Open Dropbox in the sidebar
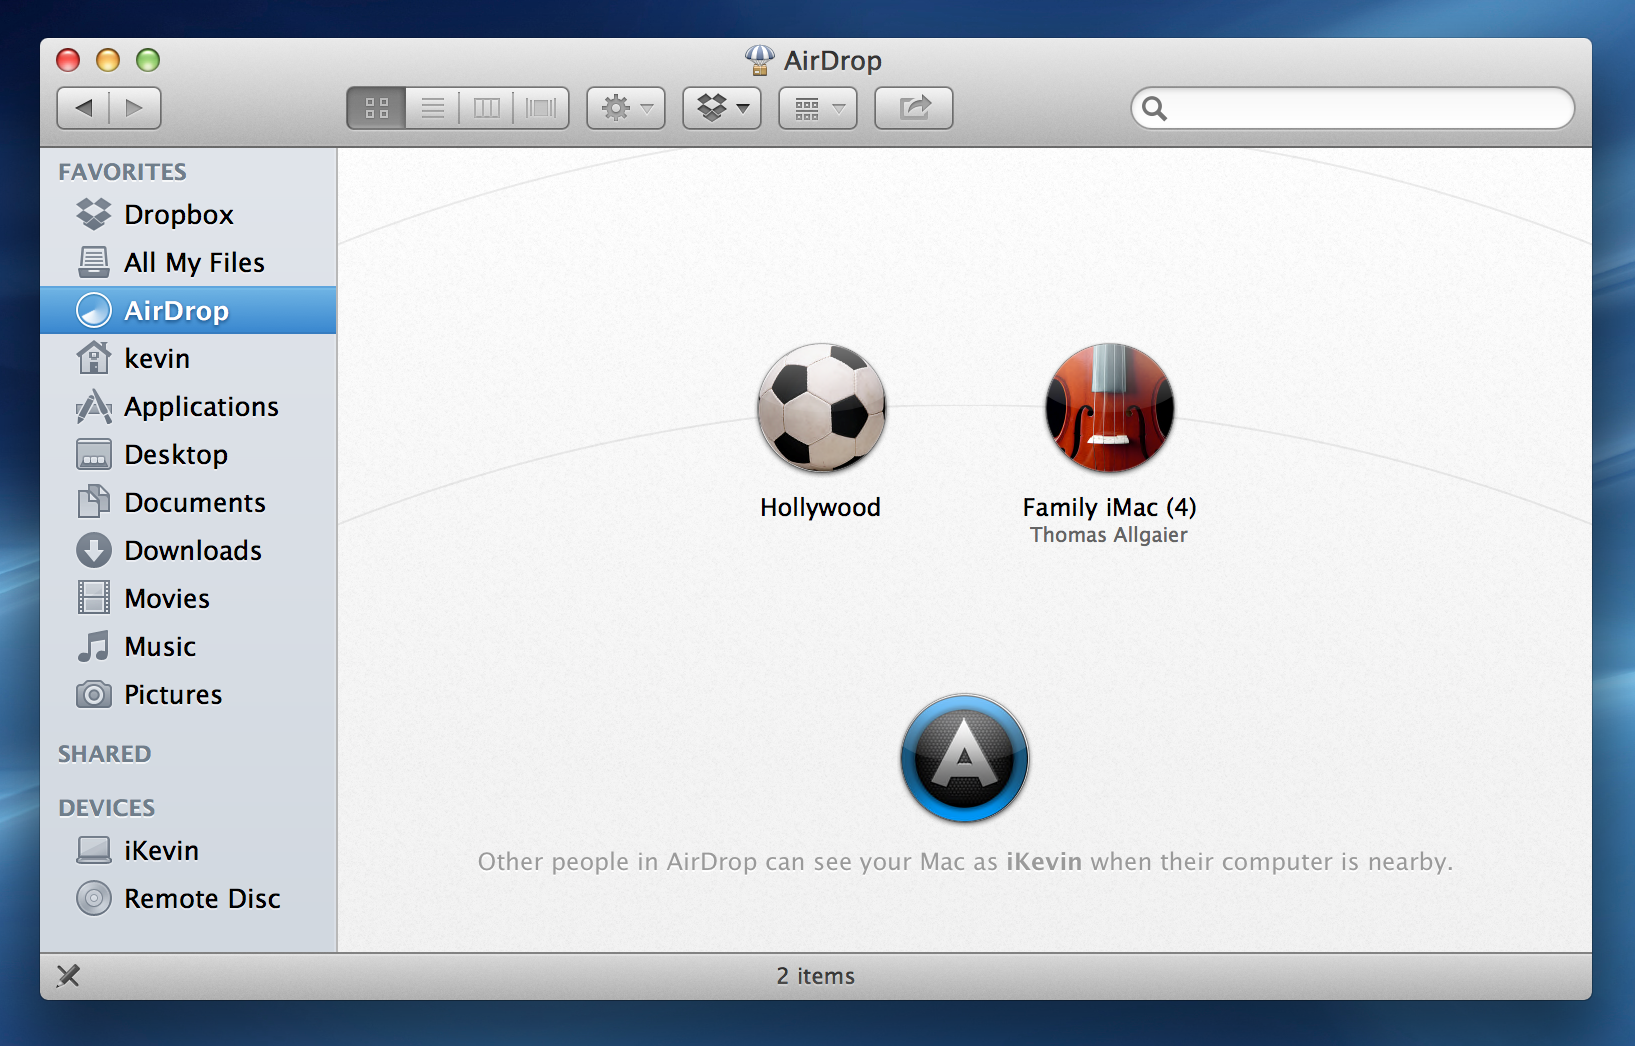Screen dimensions: 1635x1046 point(188,214)
